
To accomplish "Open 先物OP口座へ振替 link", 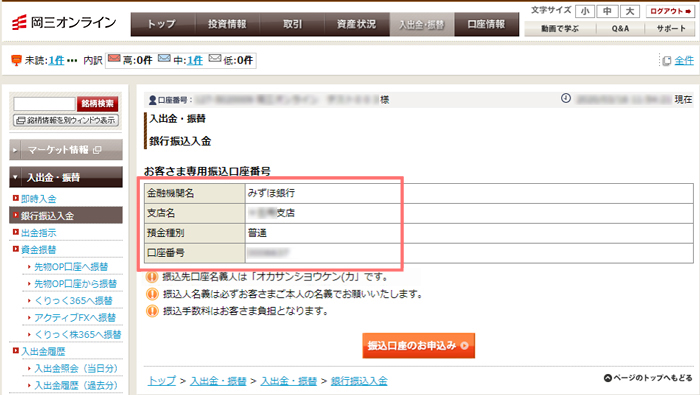I will (71, 266).
